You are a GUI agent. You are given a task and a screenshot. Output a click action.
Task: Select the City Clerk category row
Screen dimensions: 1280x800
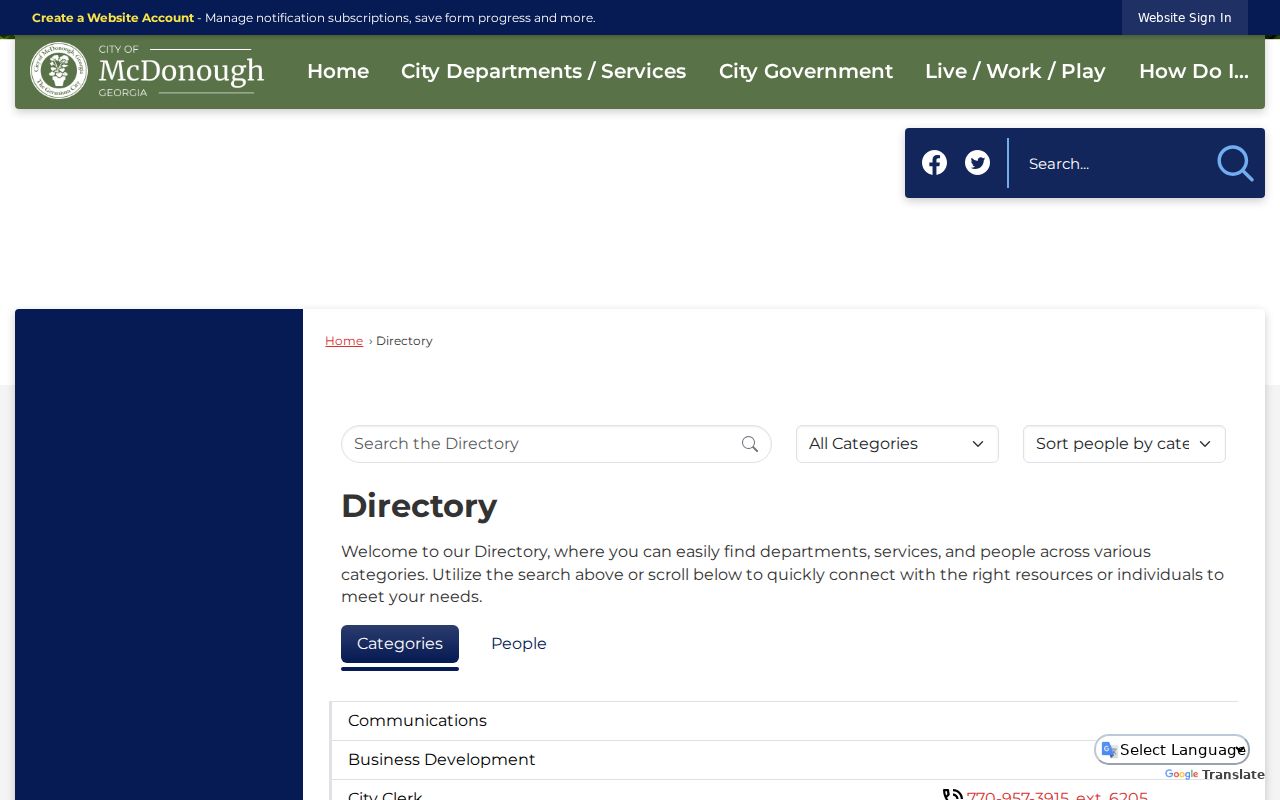pyautogui.click(x=785, y=791)
